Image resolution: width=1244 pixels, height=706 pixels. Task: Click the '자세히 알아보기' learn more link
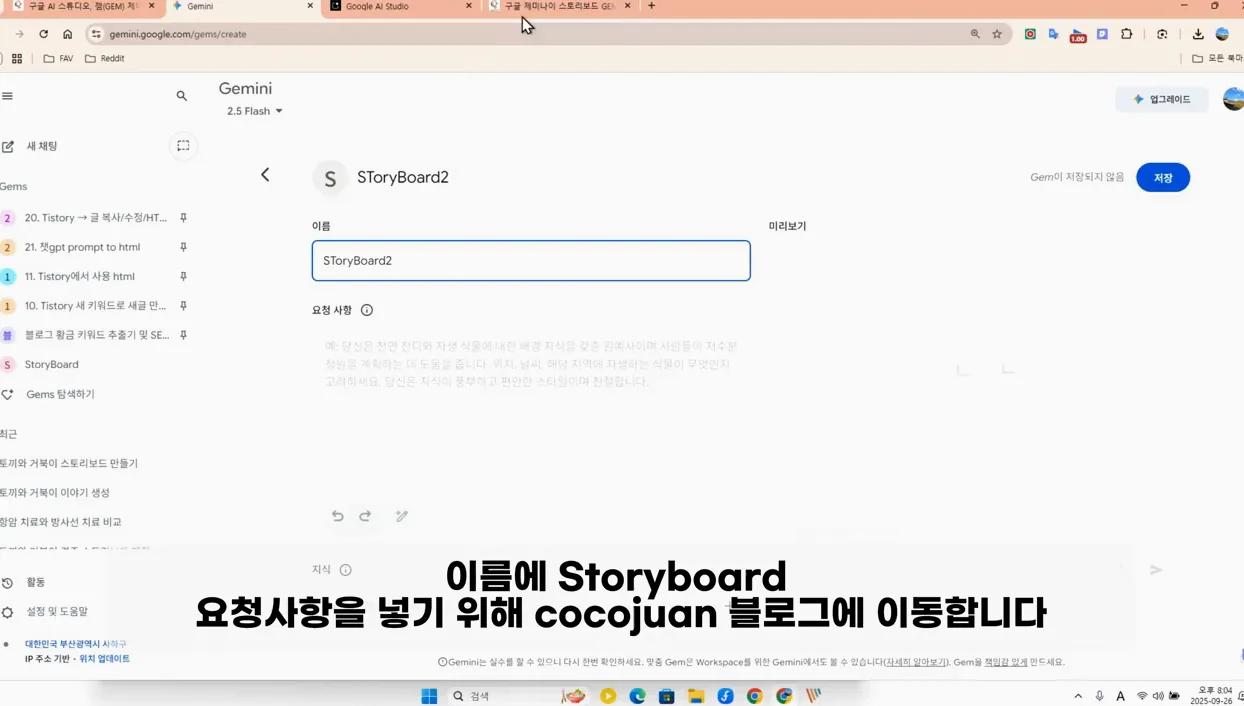tap(915, 662)
